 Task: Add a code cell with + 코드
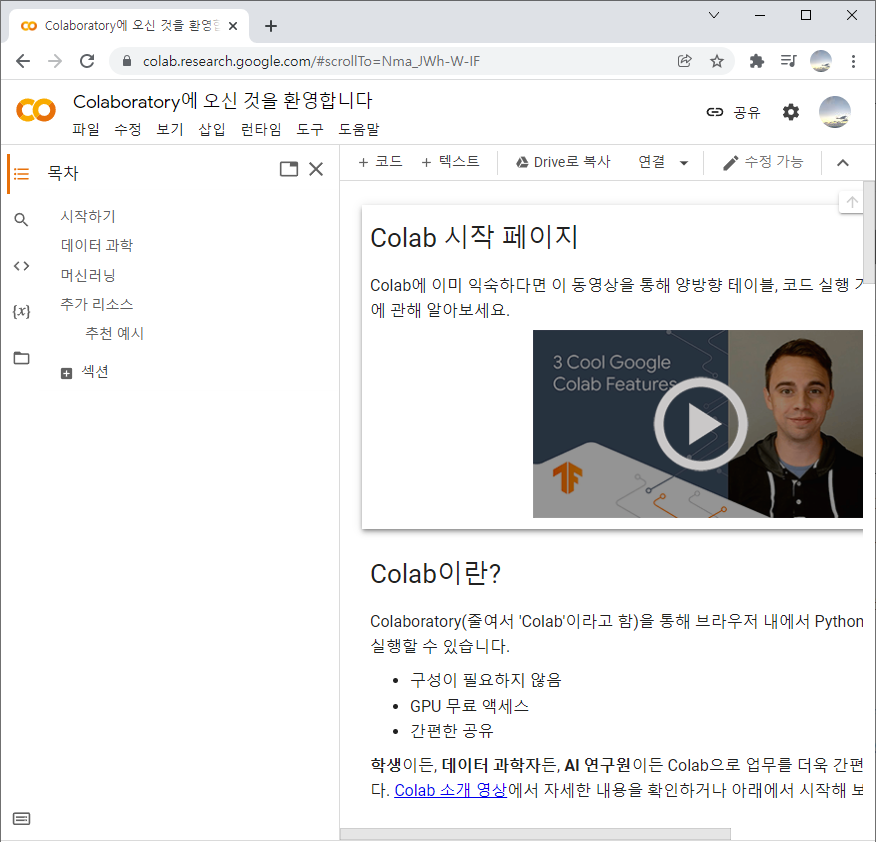click(x=380, y=161)
